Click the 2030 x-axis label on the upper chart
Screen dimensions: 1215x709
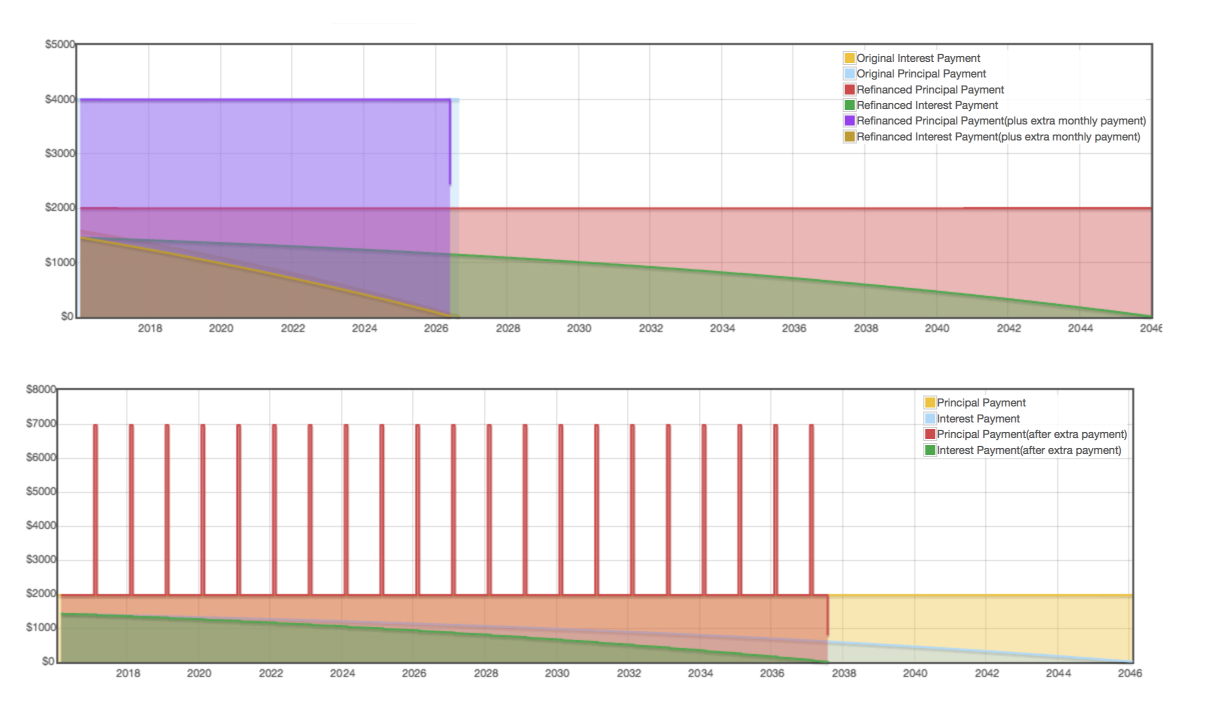click(x=579, y=329)
